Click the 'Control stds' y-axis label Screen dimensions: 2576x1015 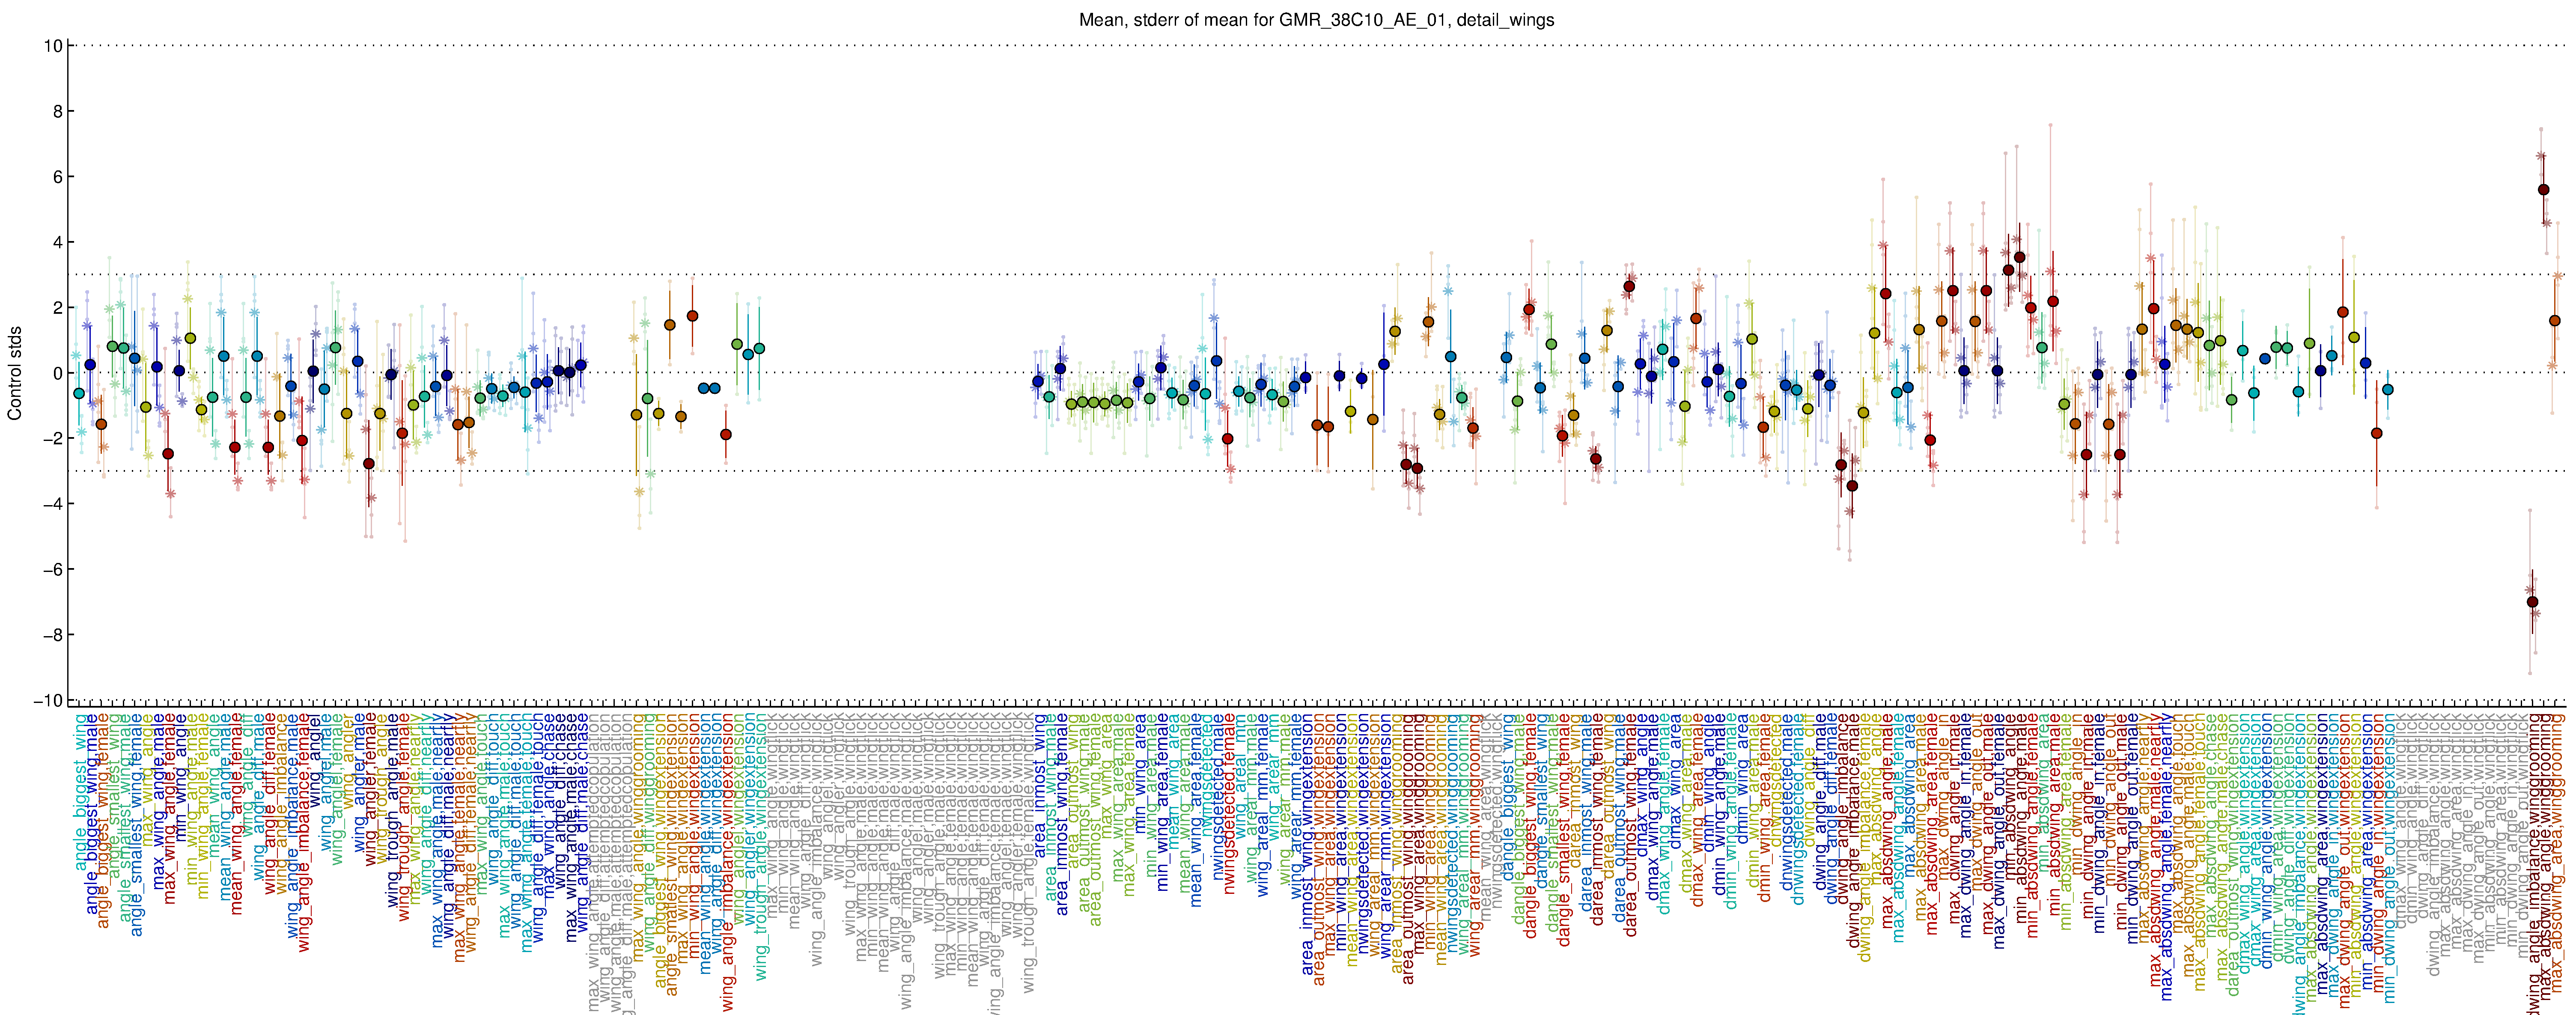tap(14, 373)
